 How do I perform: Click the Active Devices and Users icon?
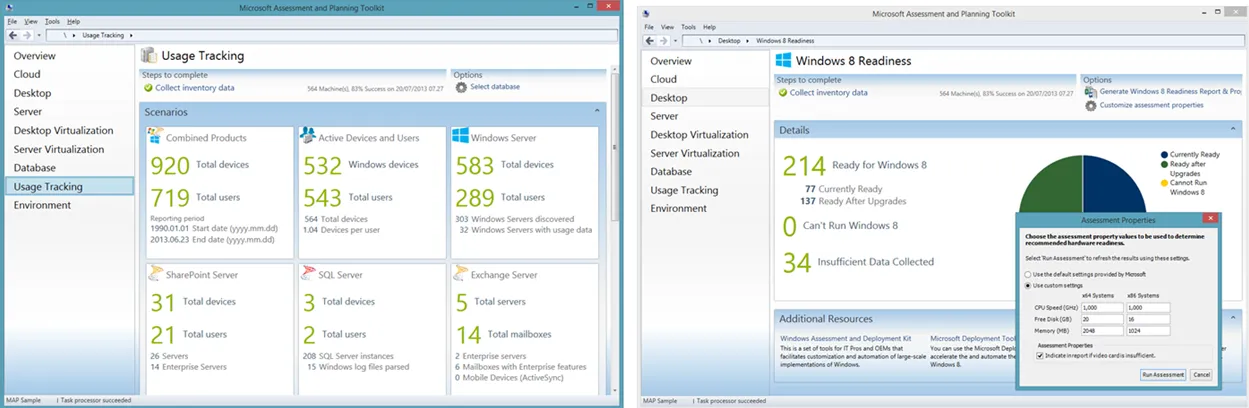coord(309,136)
